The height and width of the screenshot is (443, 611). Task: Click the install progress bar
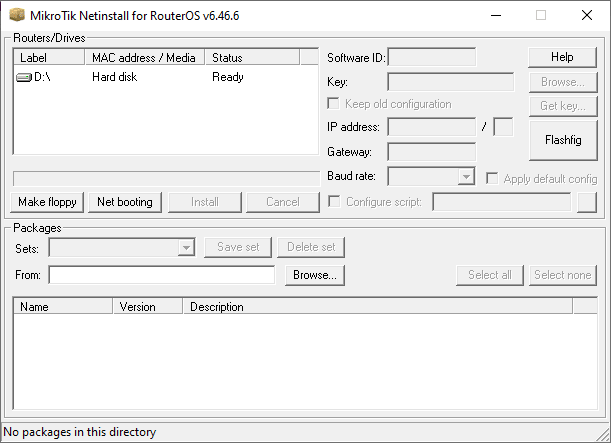click(166, 179)
